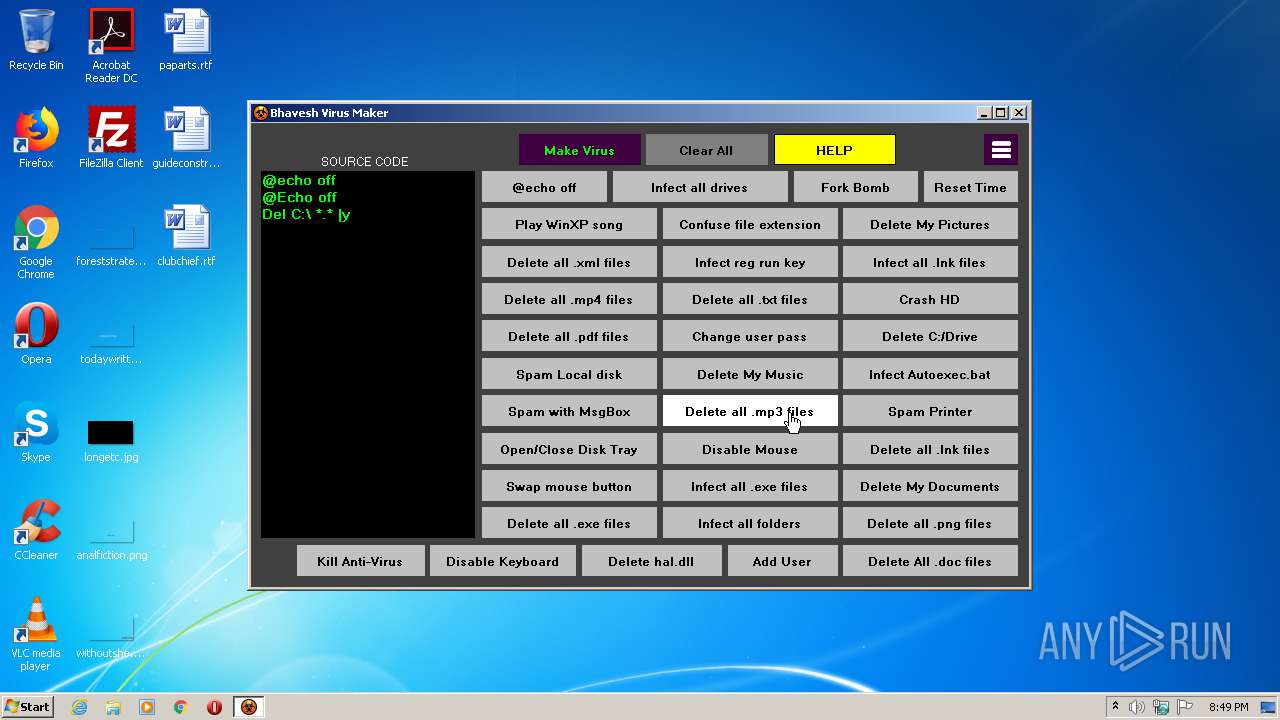Click the Reset Time button

970,187
